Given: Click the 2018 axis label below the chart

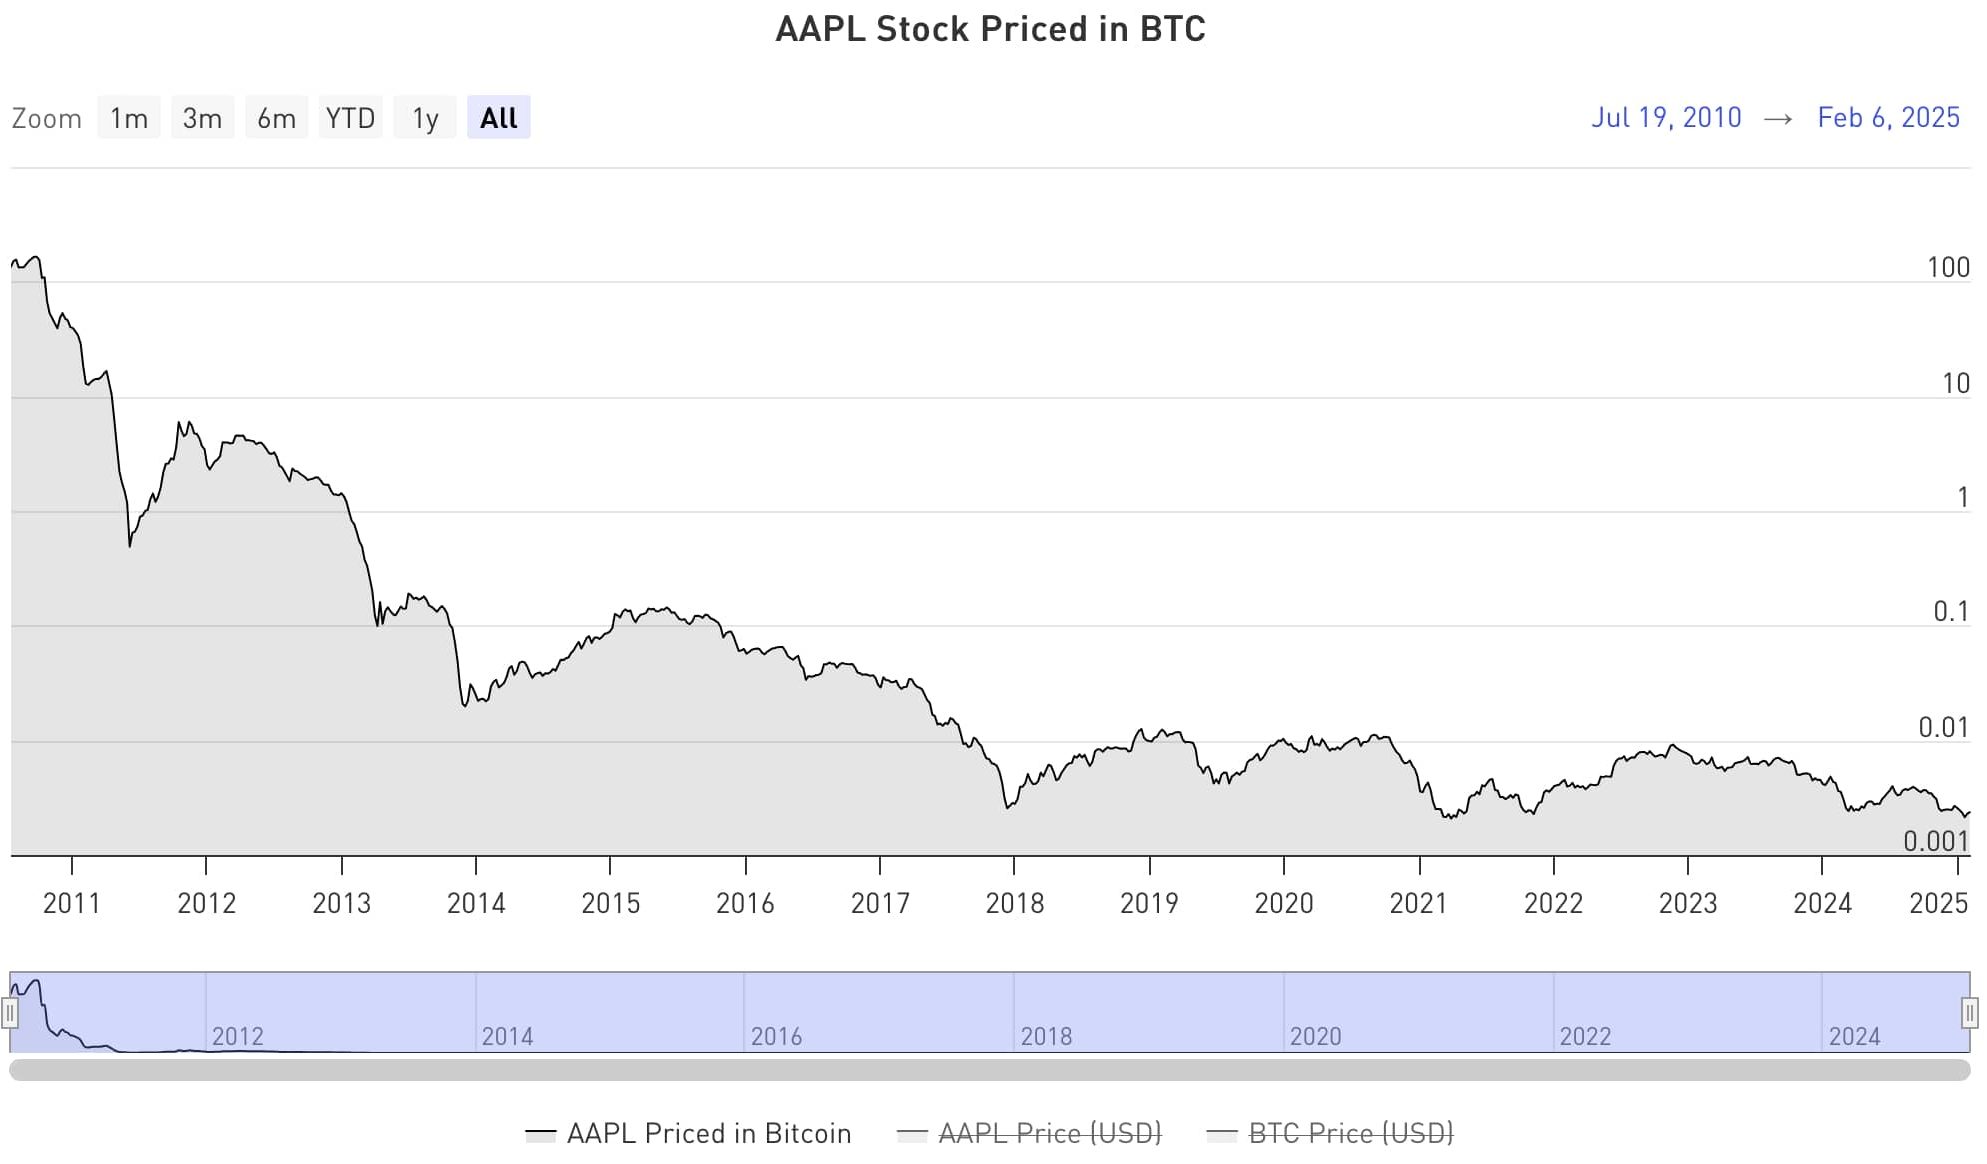Looking at the screenshot, I should point(1015,902).
